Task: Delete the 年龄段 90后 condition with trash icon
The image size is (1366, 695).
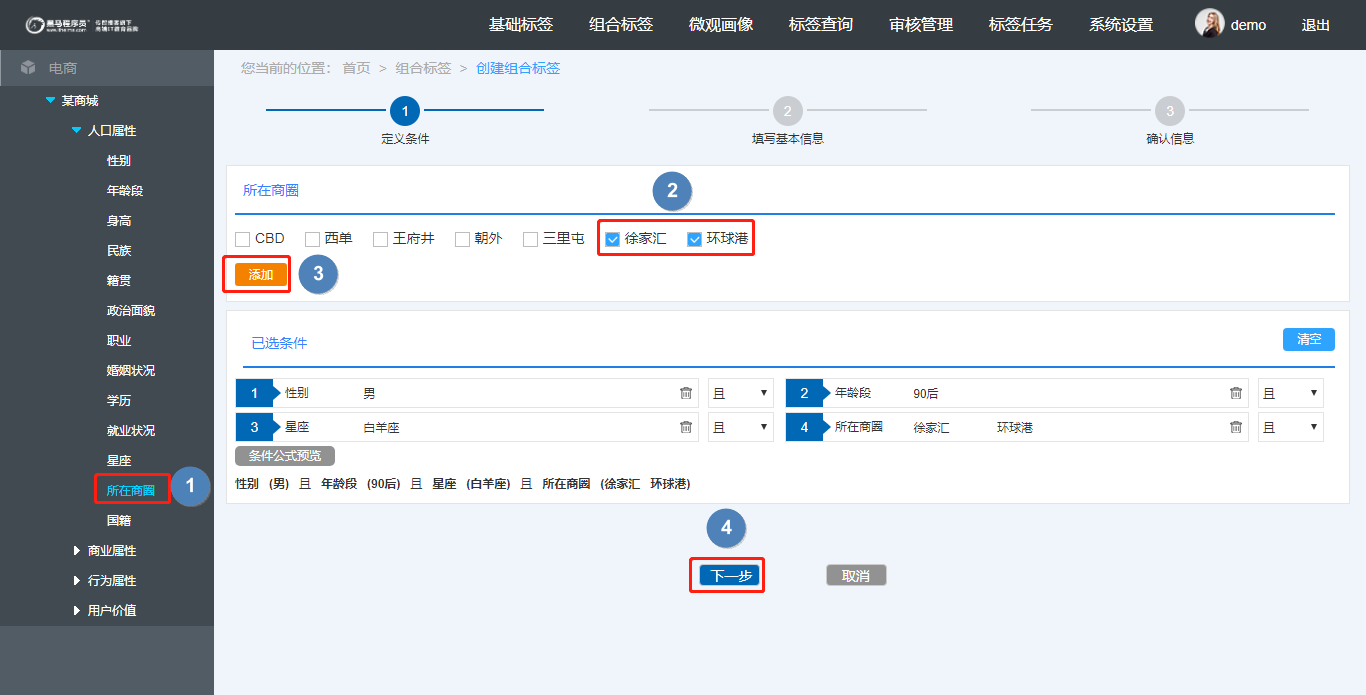Action: [x=1236, y=393]
